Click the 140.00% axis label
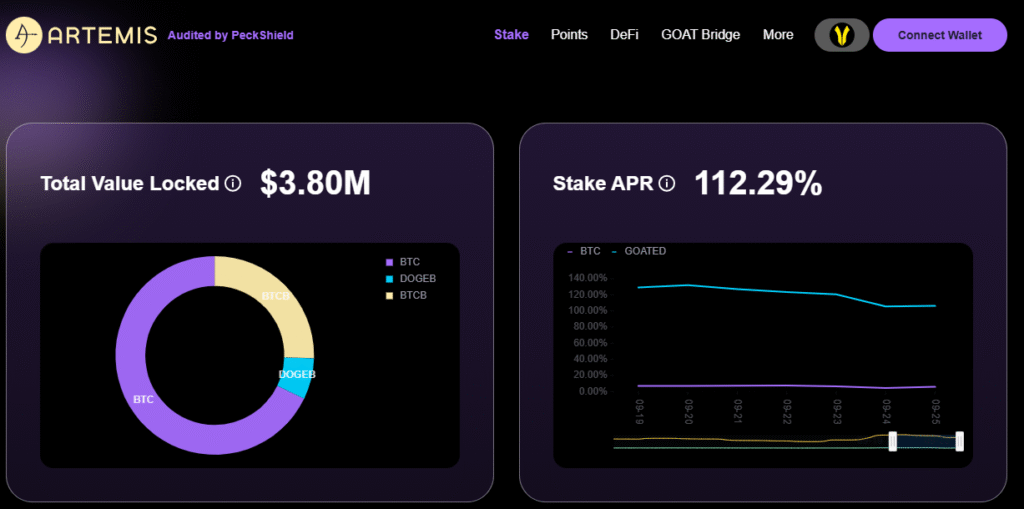 (588, 278)
